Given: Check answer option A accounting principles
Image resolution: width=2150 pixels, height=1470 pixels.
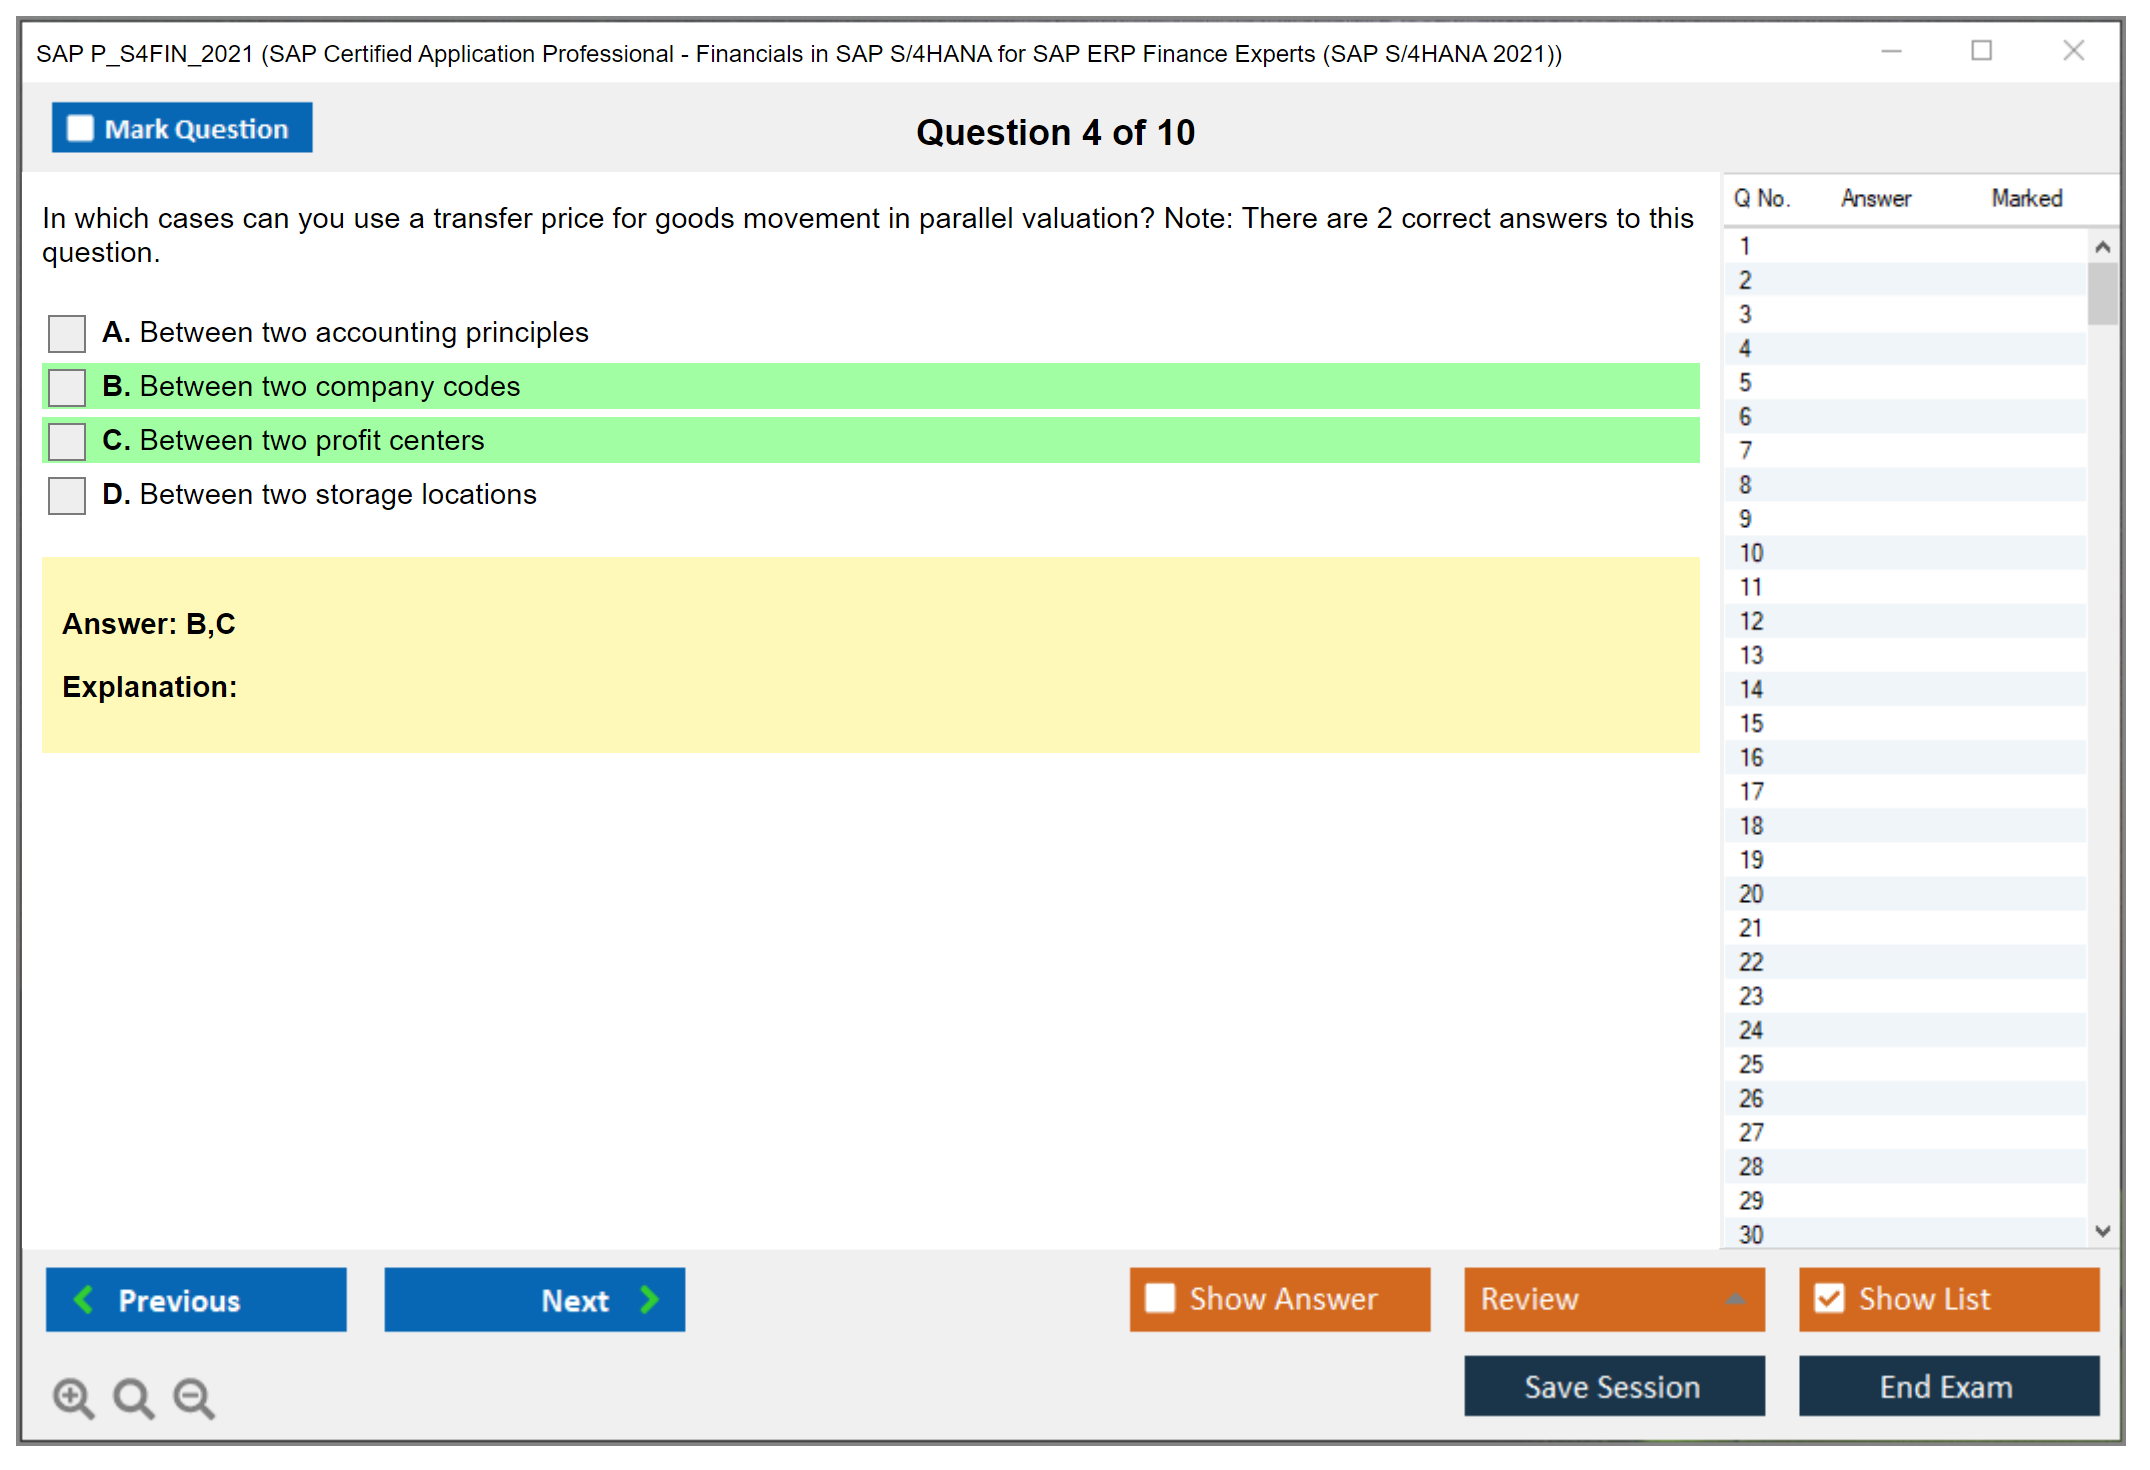Looking at the screenshot, I should coord(67,333).
